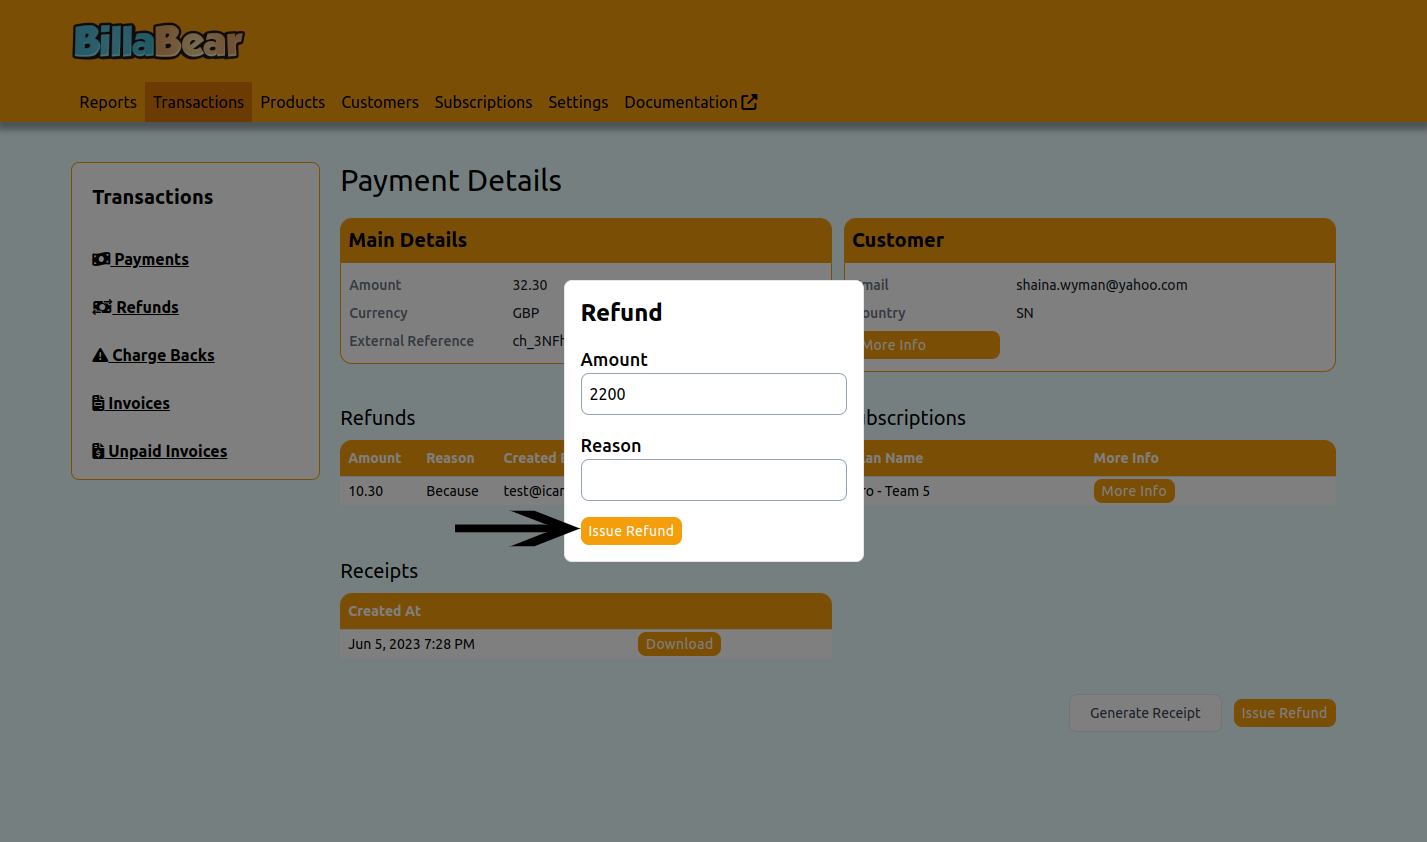
Task: Click the Invoices document icon in sidebar
Action: coord(98,403)
